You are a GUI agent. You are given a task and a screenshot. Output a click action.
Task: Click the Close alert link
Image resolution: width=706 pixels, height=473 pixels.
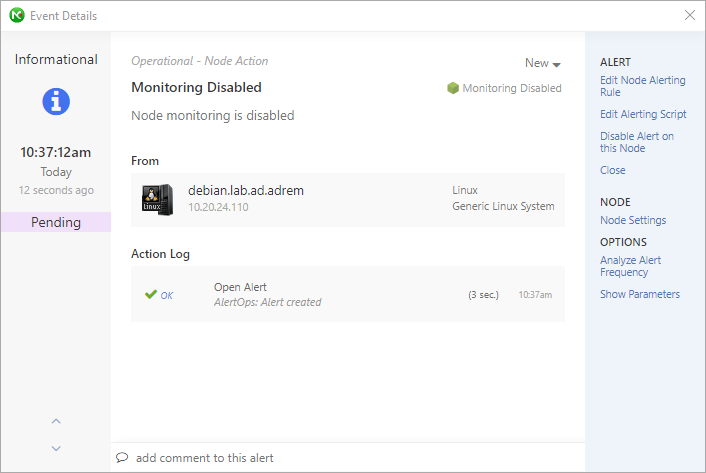pyautogui.click(x=612, y=170)
